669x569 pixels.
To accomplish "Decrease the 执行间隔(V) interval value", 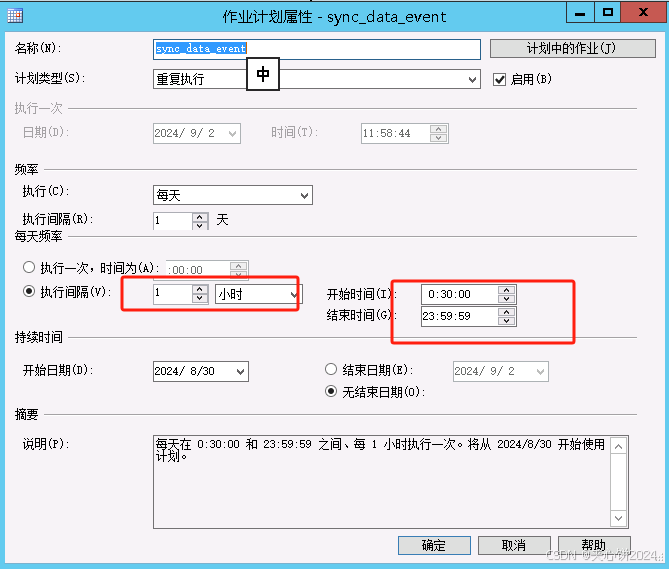I will pyautogui.click(x=200, y=299).
